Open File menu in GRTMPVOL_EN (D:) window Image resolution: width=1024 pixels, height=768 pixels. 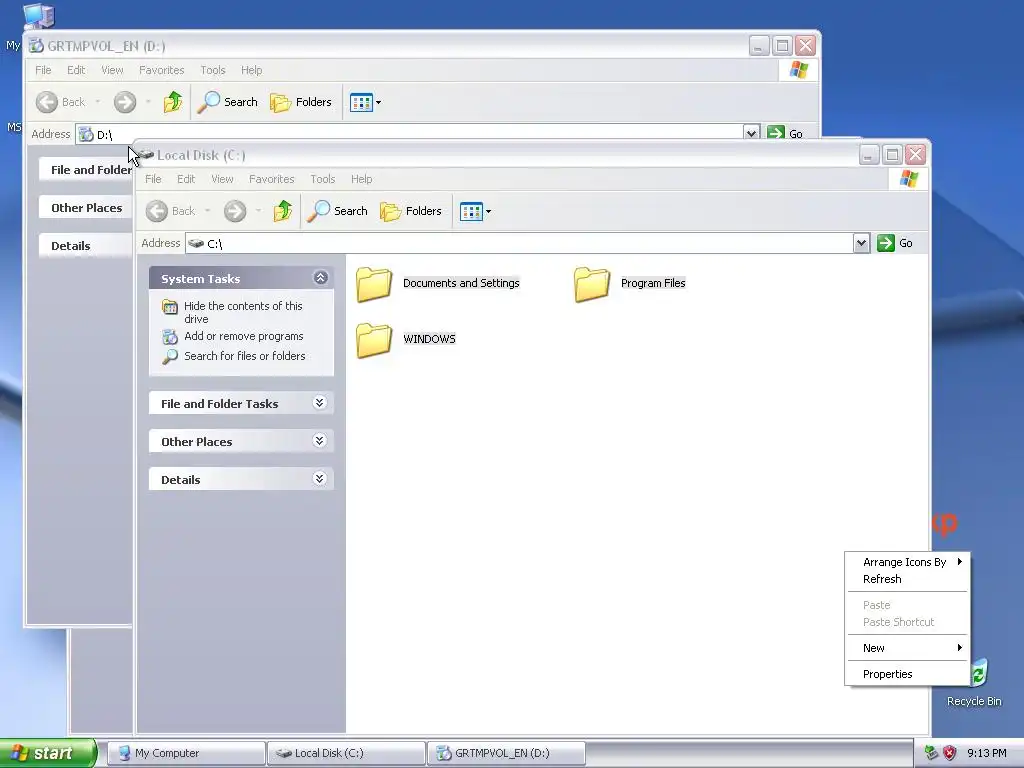pyautogui.click(x=43, y=70)
